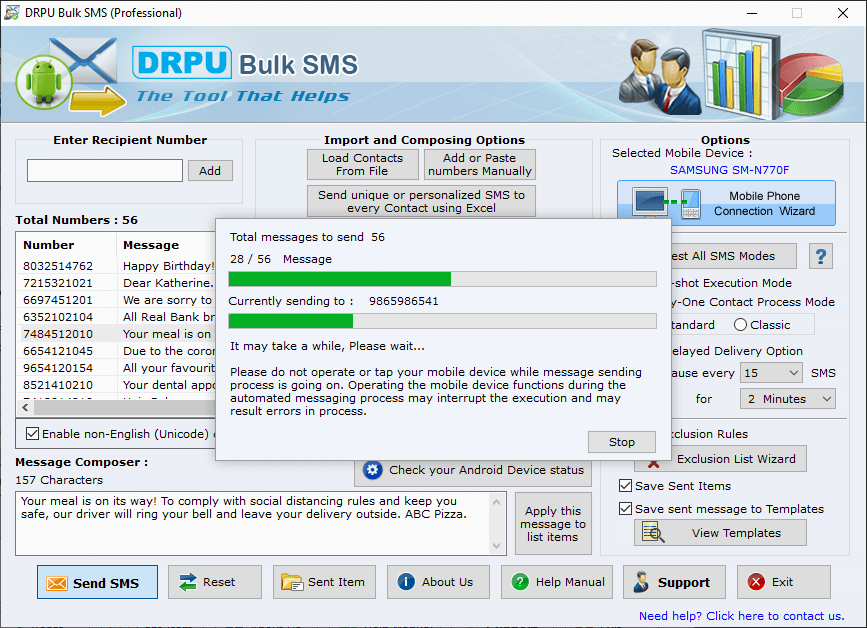Open the Mobile Phone Connection Wizard
The height and width of the screenshot is (628, 867).
click(726, 203)
